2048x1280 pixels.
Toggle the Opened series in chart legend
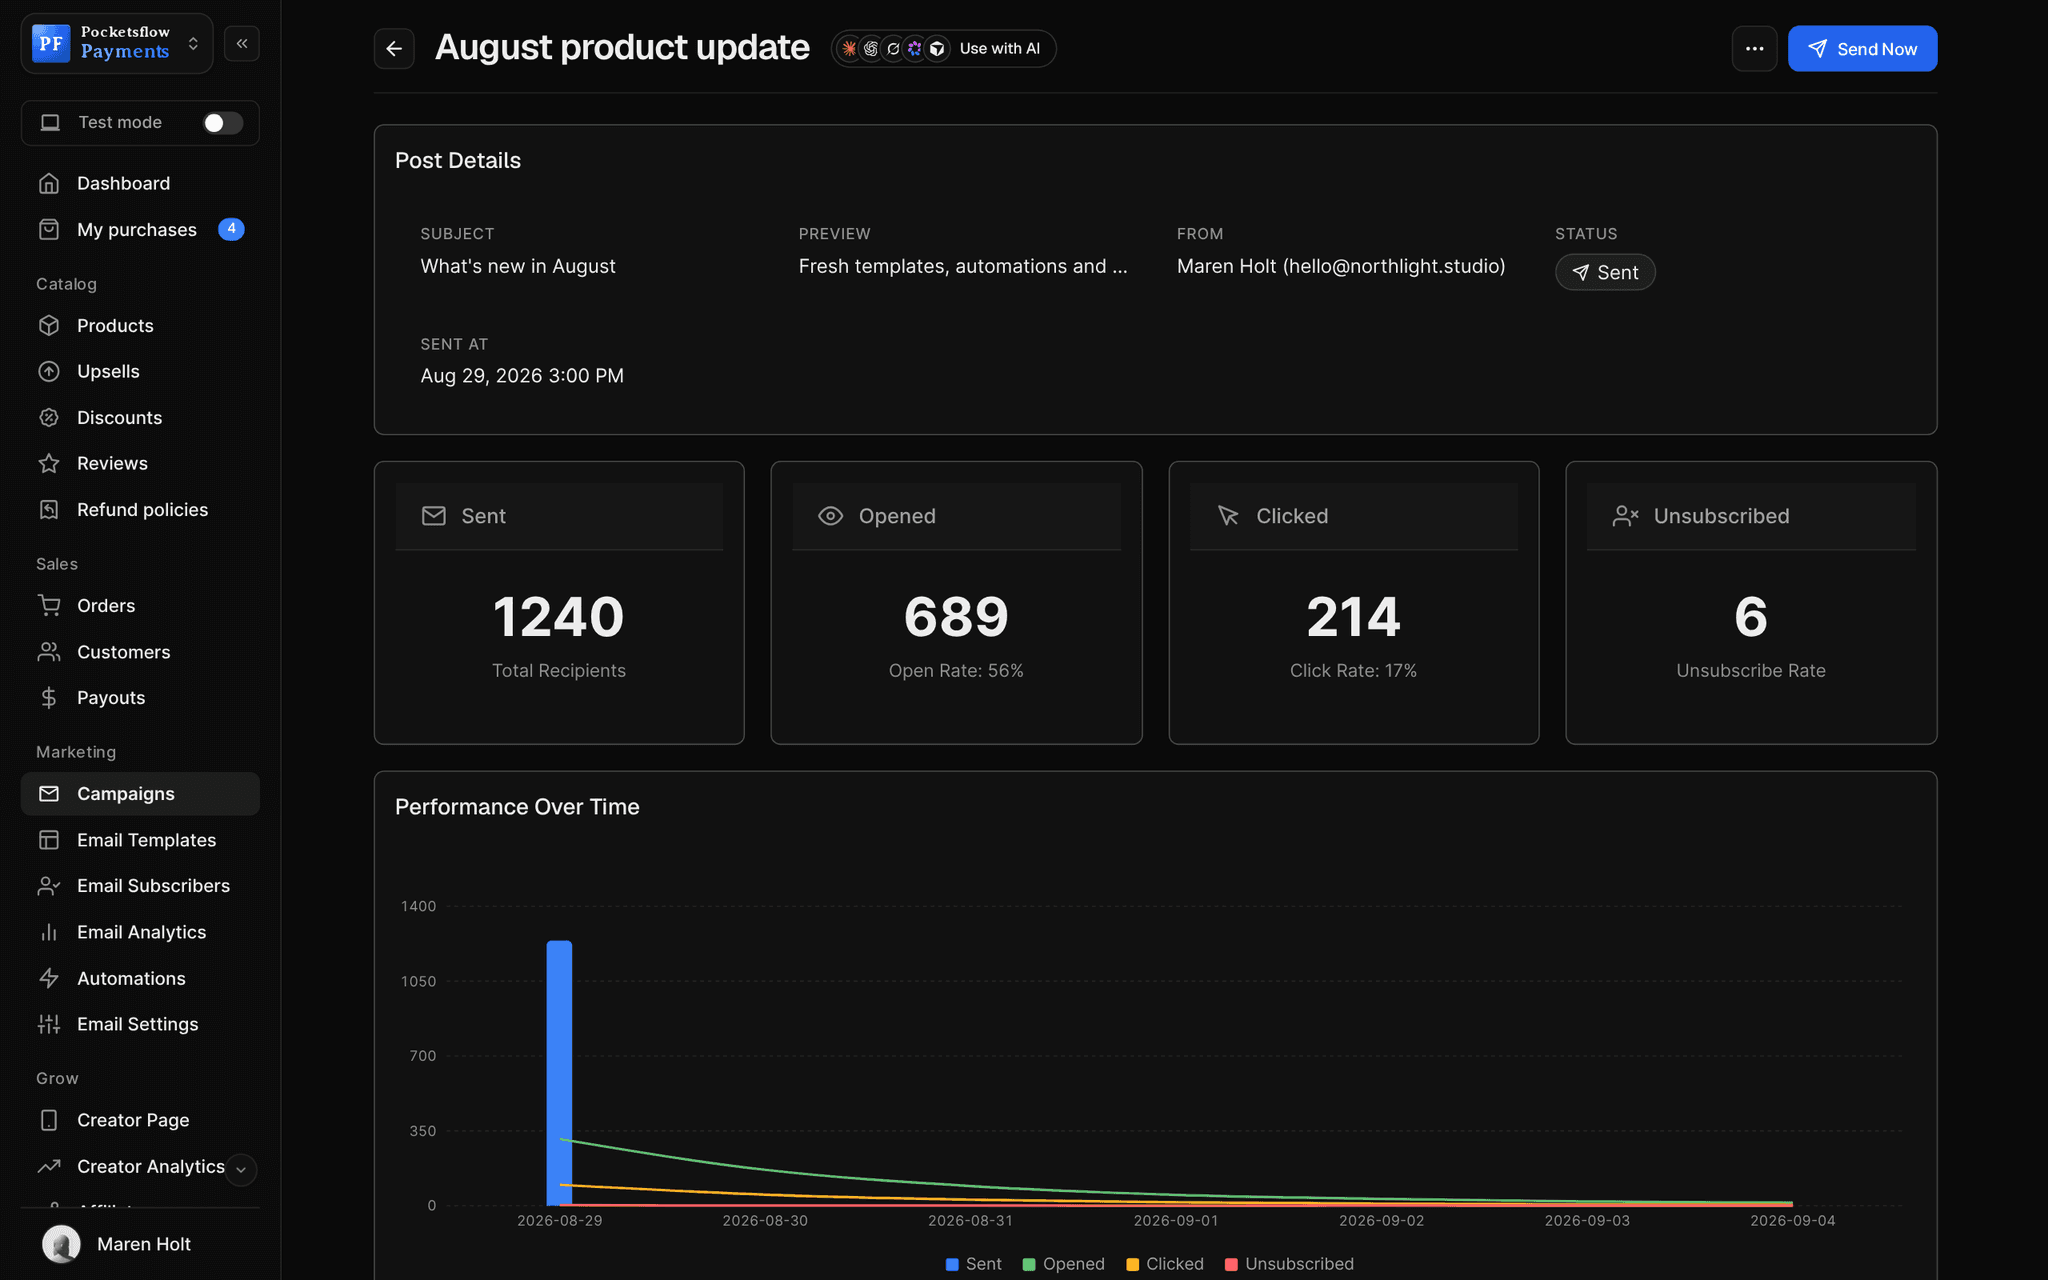[1063, 1264]
